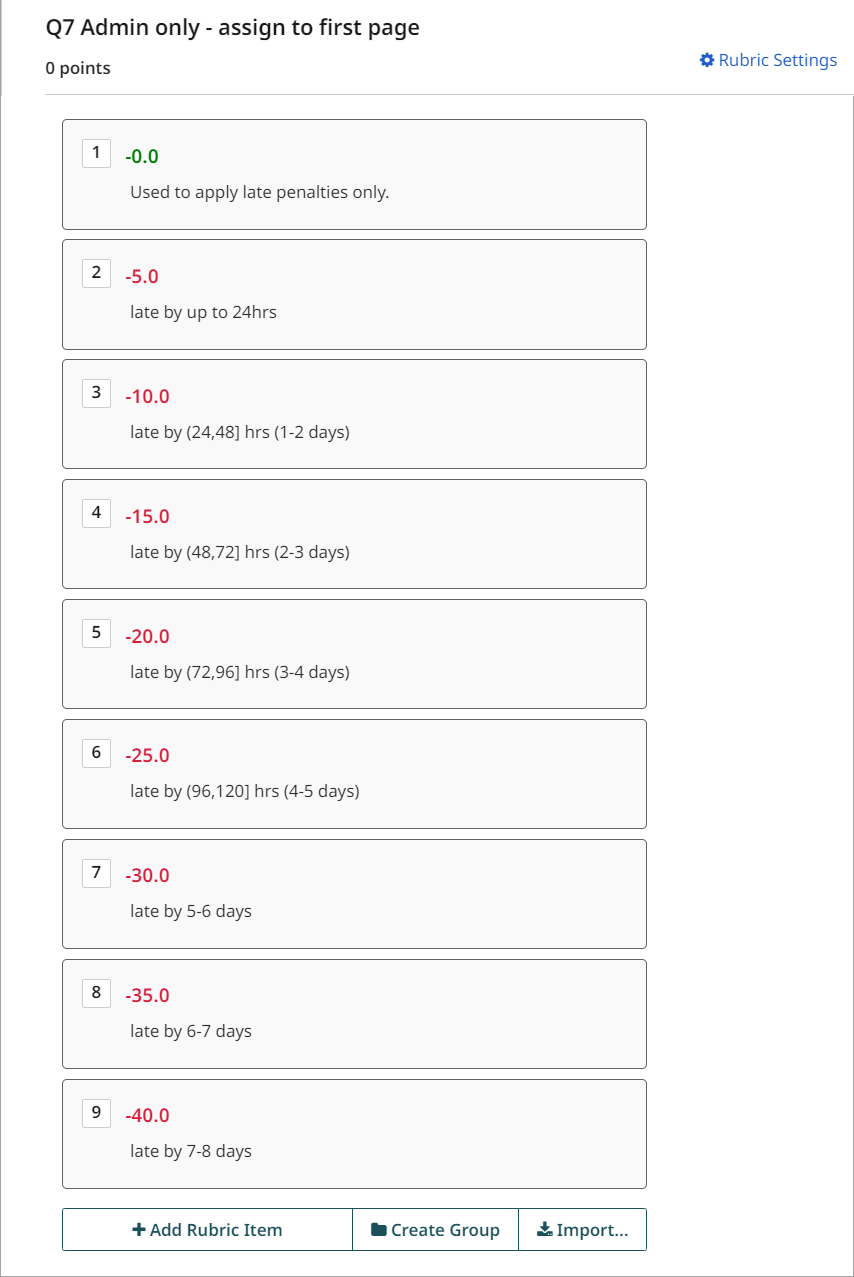Click the Add Rubric Item button
Image resolution: width=854 pixels, height=1277 pixels.
click(x=207, y=1230)
